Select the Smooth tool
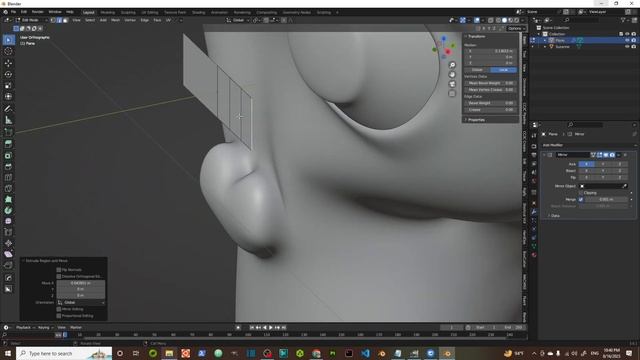Viewport: 640px width, 360px height. pos(8,221)
